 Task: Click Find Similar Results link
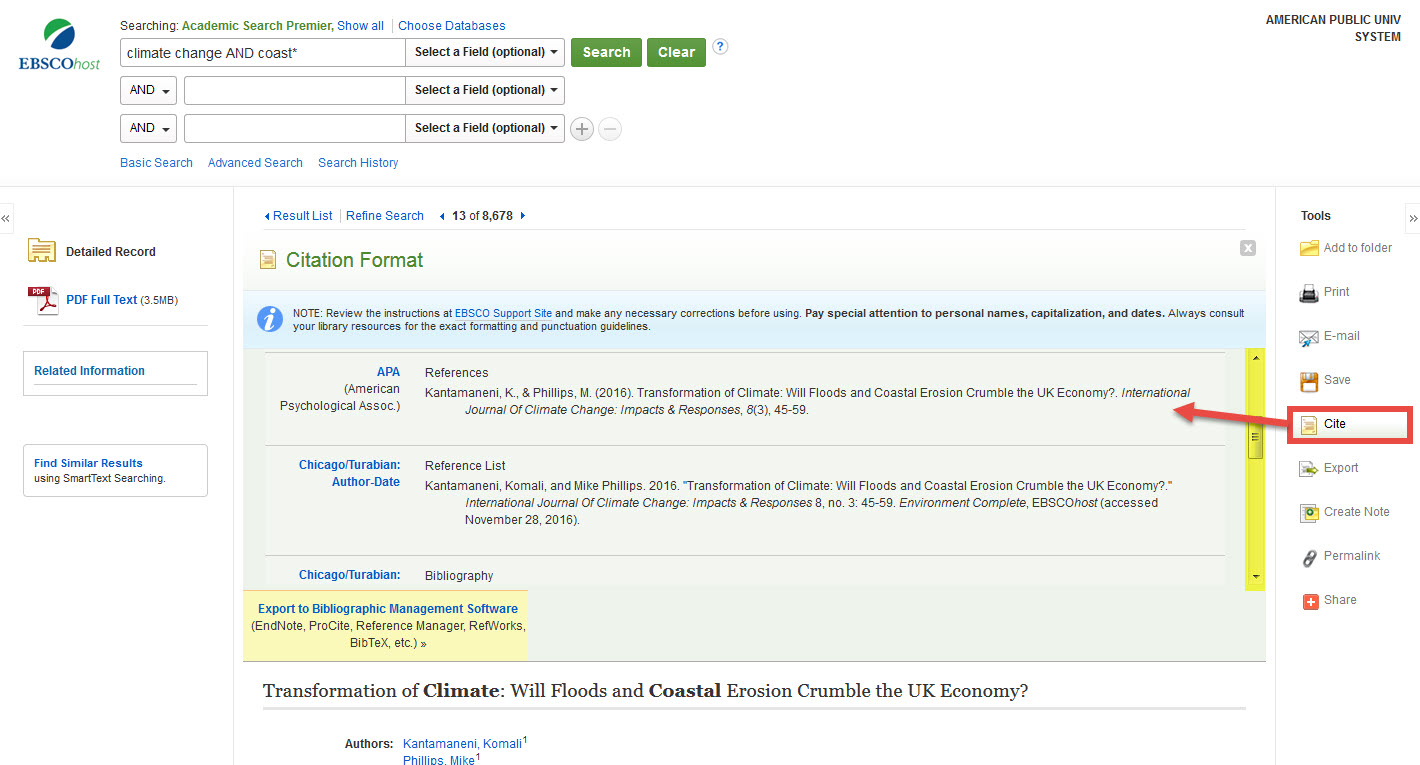click(x=88, y=463)
